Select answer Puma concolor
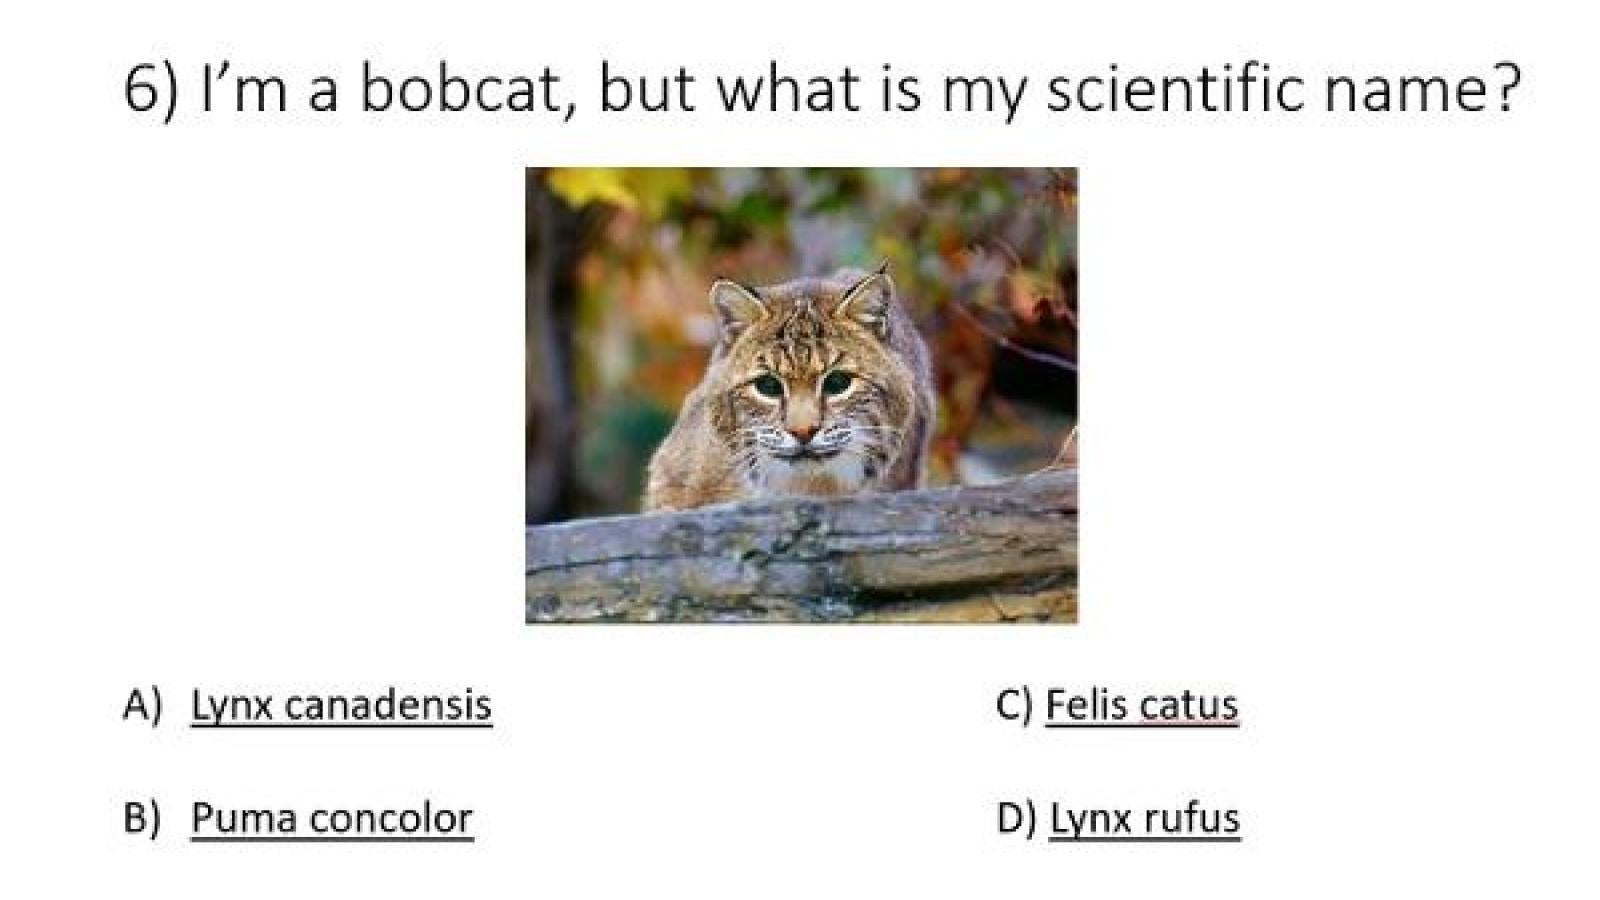Screen dimensions: 1600x900 click(x=331, y=818)
